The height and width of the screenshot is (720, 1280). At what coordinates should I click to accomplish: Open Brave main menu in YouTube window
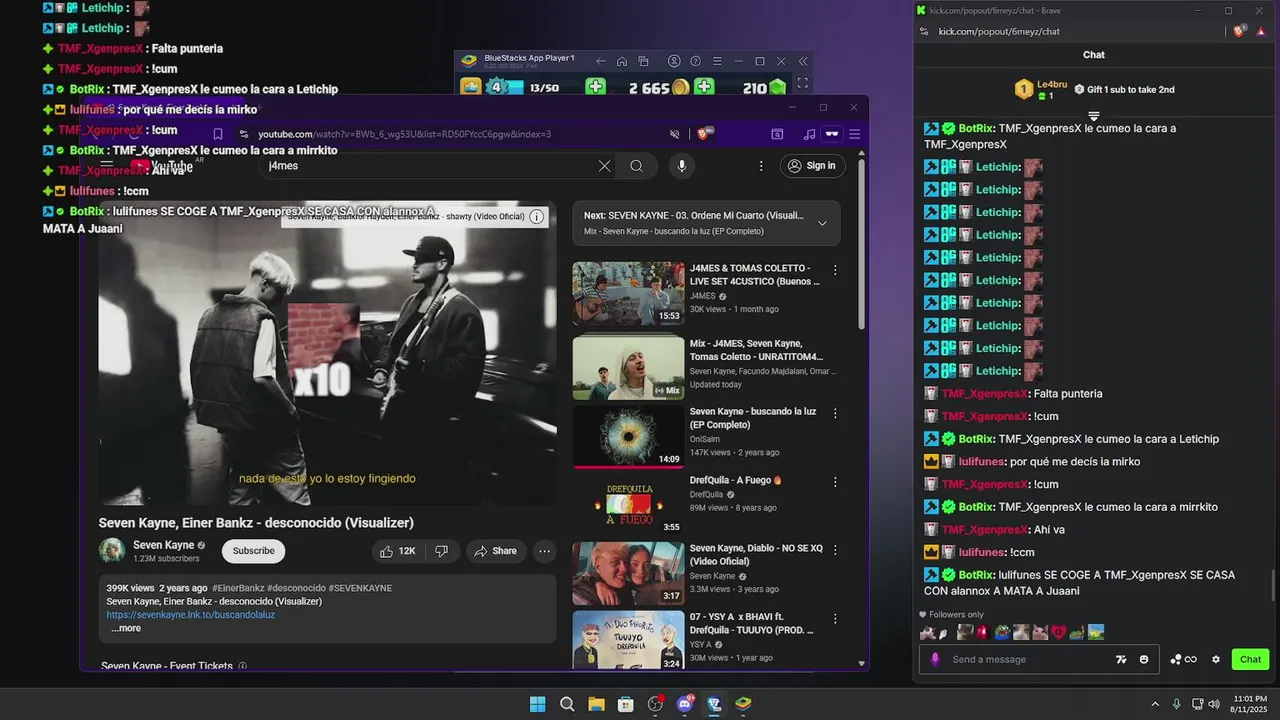[854, 134]
